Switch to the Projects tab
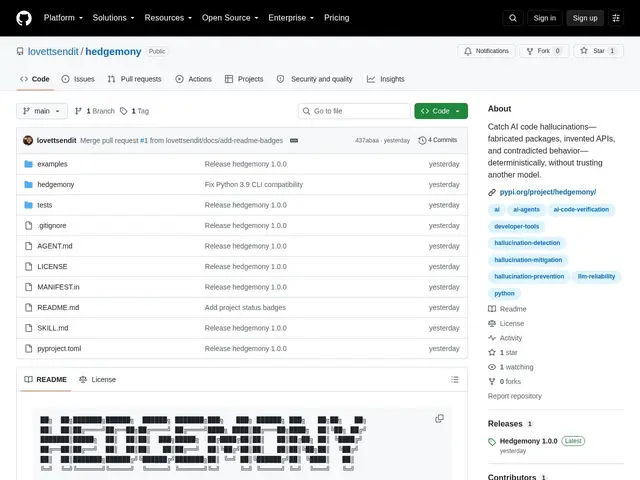This screenshot has width=640, height=480. 244,79
